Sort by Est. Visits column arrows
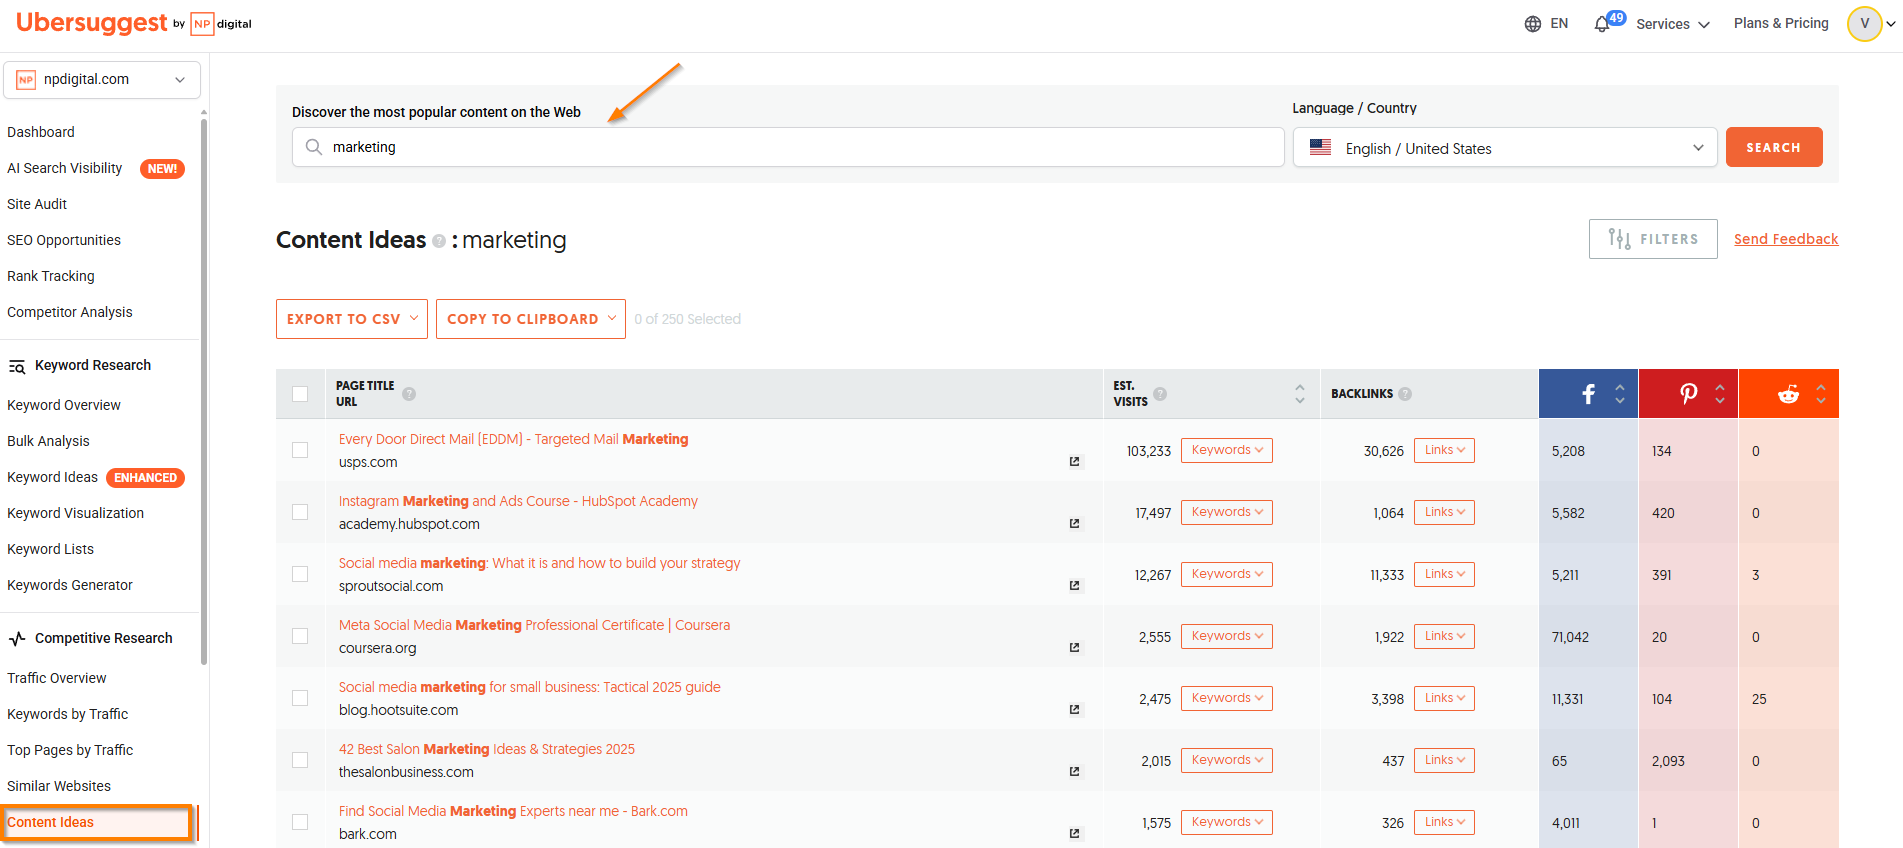 click(x=1300, y=394)
